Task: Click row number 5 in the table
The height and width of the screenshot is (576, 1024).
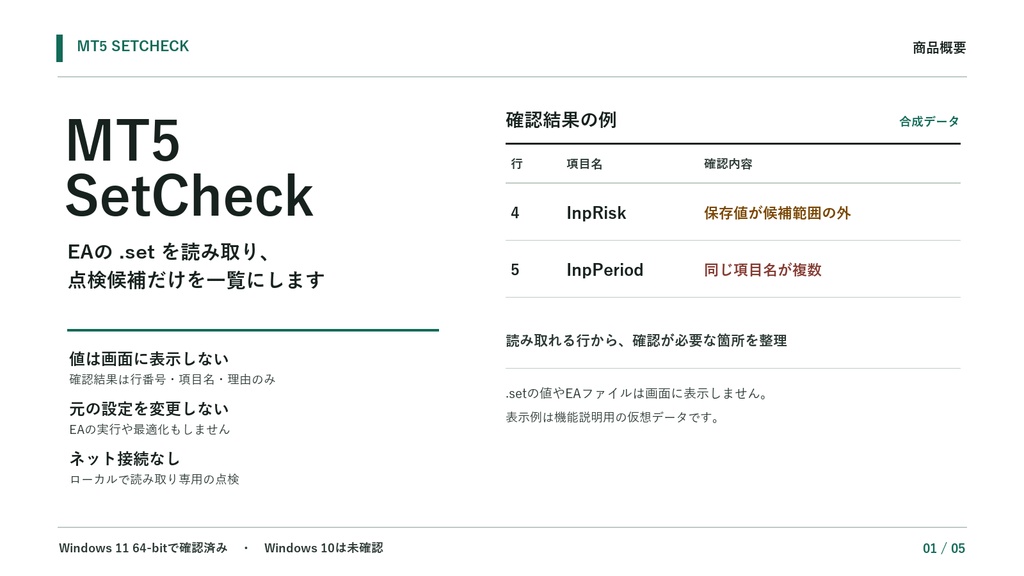Action: tap(515, 270)
